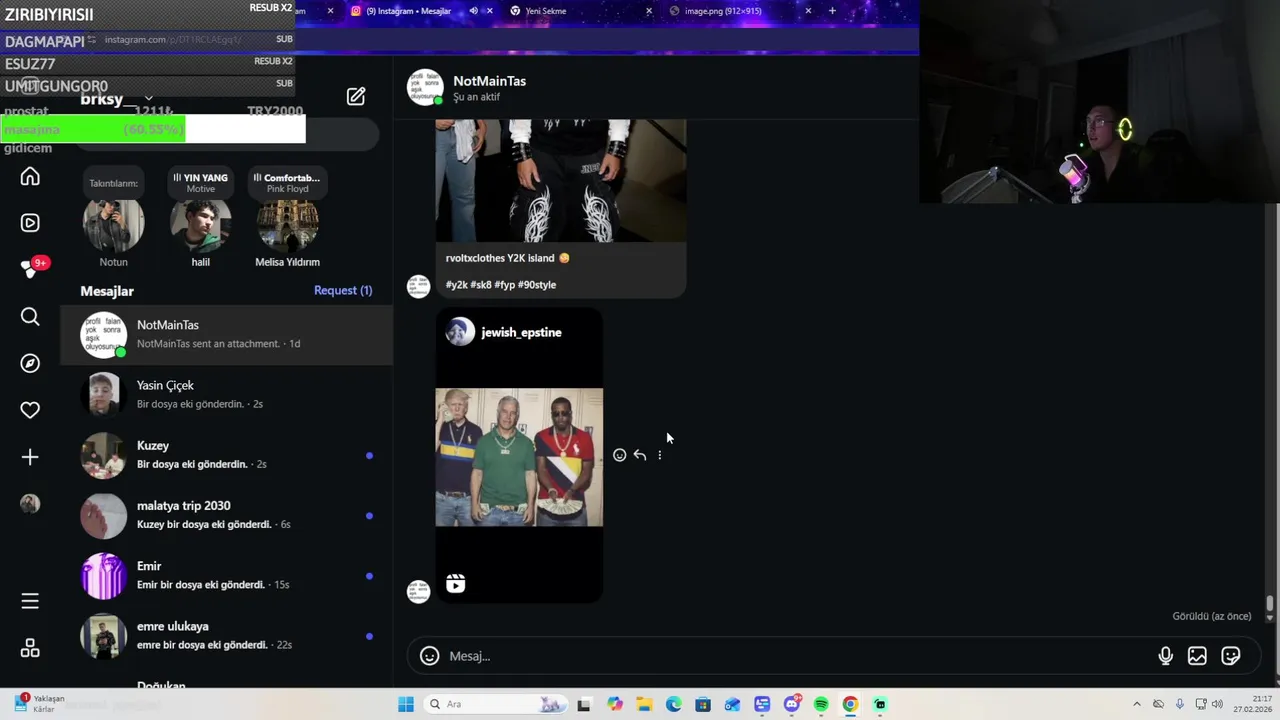The image size is (1280, 720).
Task: Open Search from the Instagram sidebar
Action: click(30, 316)
